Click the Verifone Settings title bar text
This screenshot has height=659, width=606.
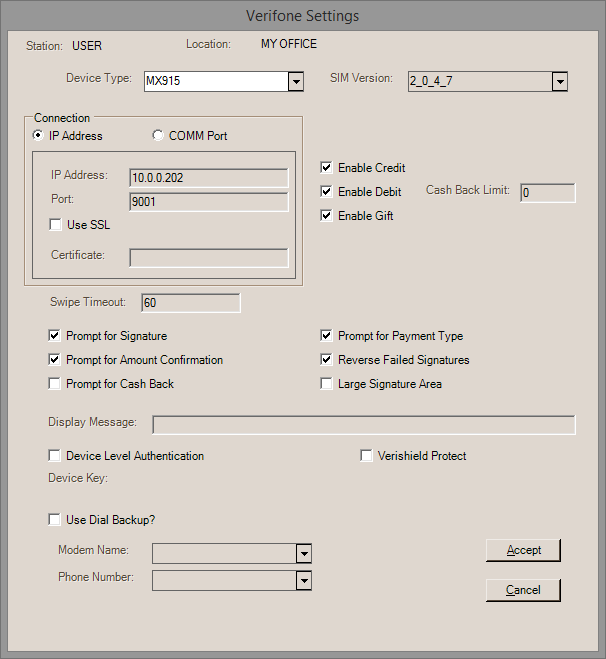coord(303,16)
